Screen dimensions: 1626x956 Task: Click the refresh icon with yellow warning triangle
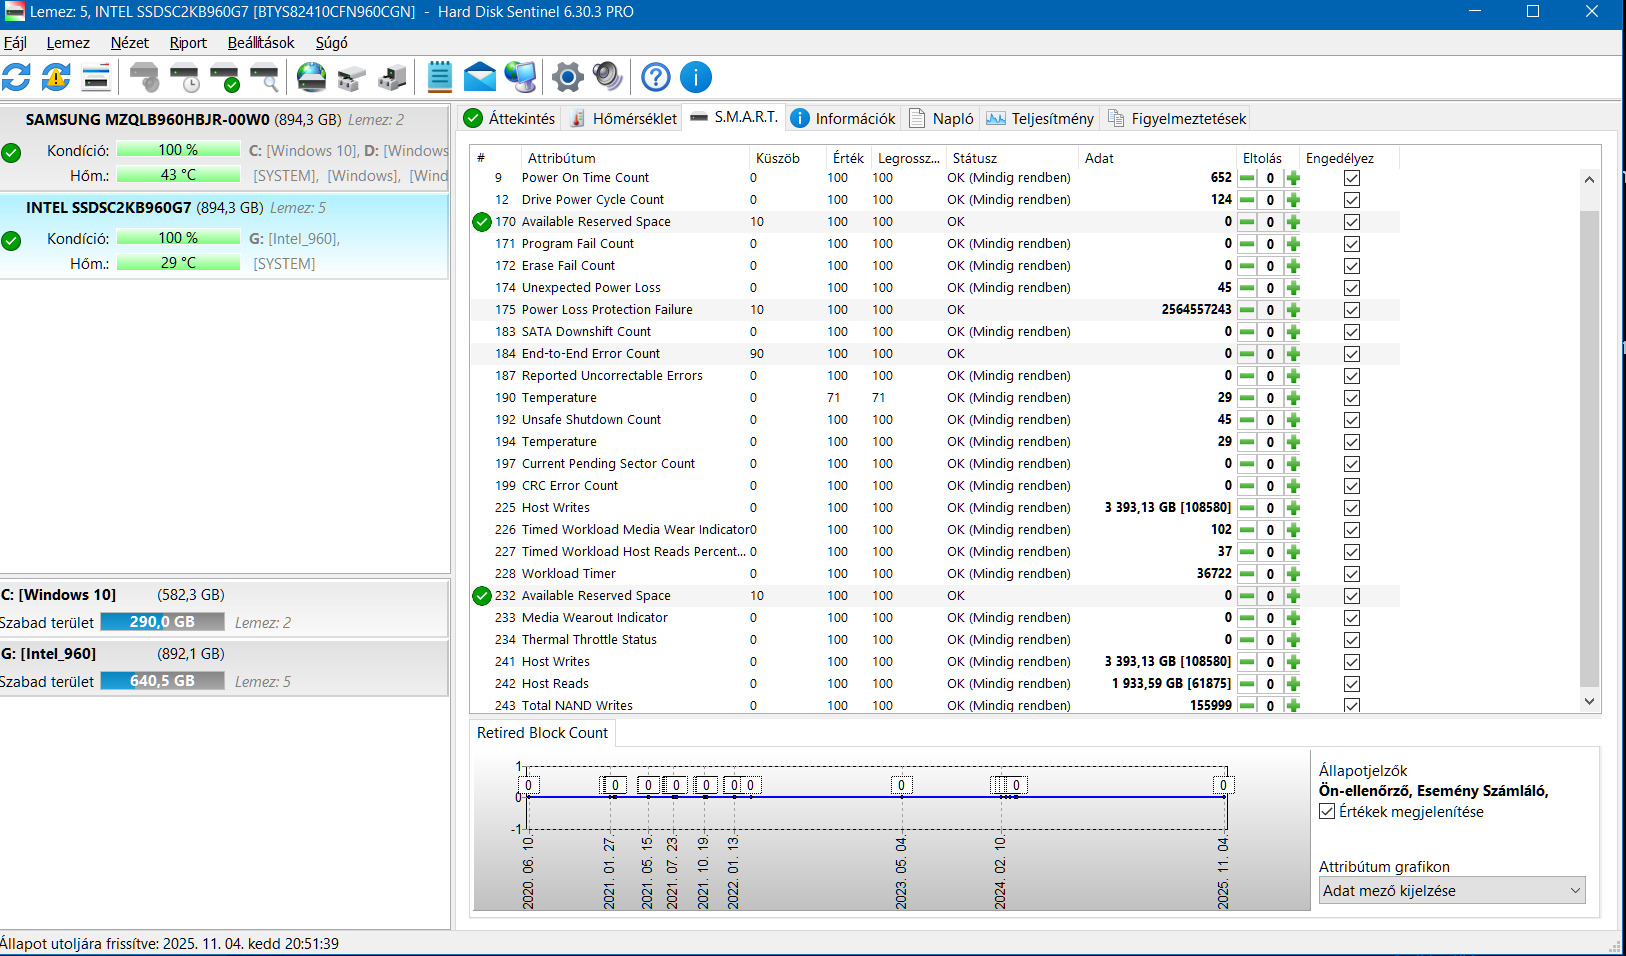point(56,77)
